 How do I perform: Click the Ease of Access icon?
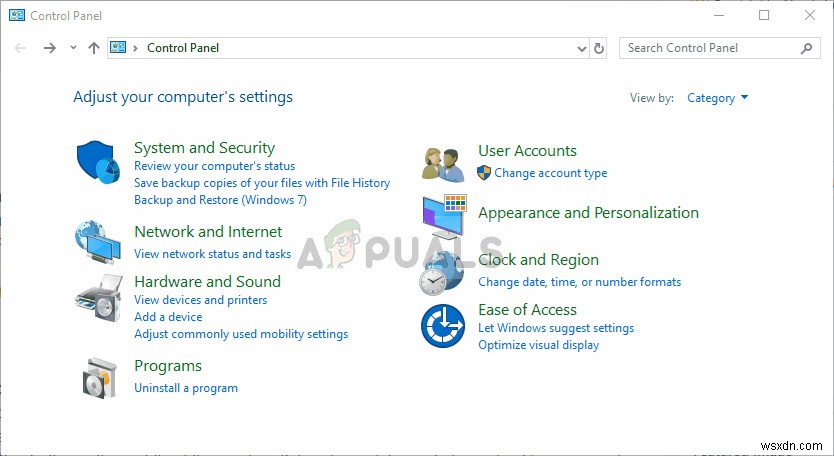[x=442, y=326]
